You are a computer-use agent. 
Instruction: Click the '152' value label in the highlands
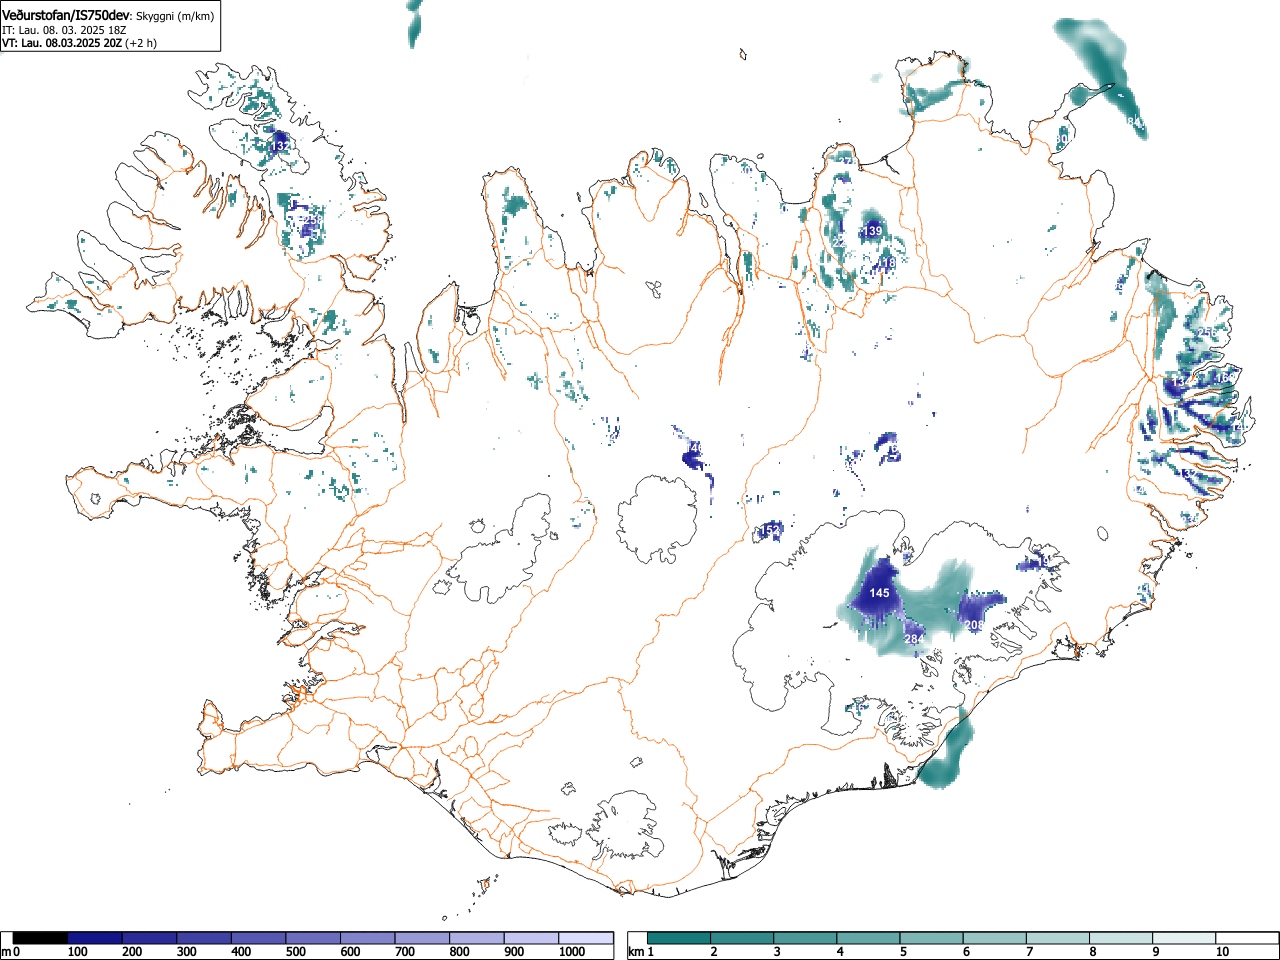pos(770,529)
